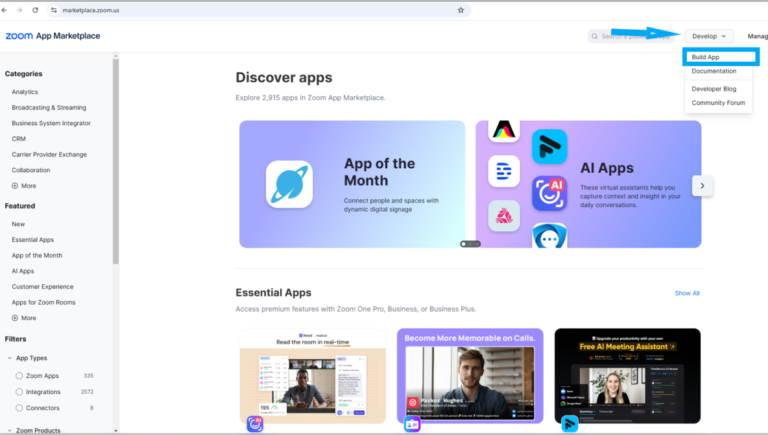Click the arrow badge on third Essential Apps card
This screenshot has height=435, width=768.
pos(570,423)
